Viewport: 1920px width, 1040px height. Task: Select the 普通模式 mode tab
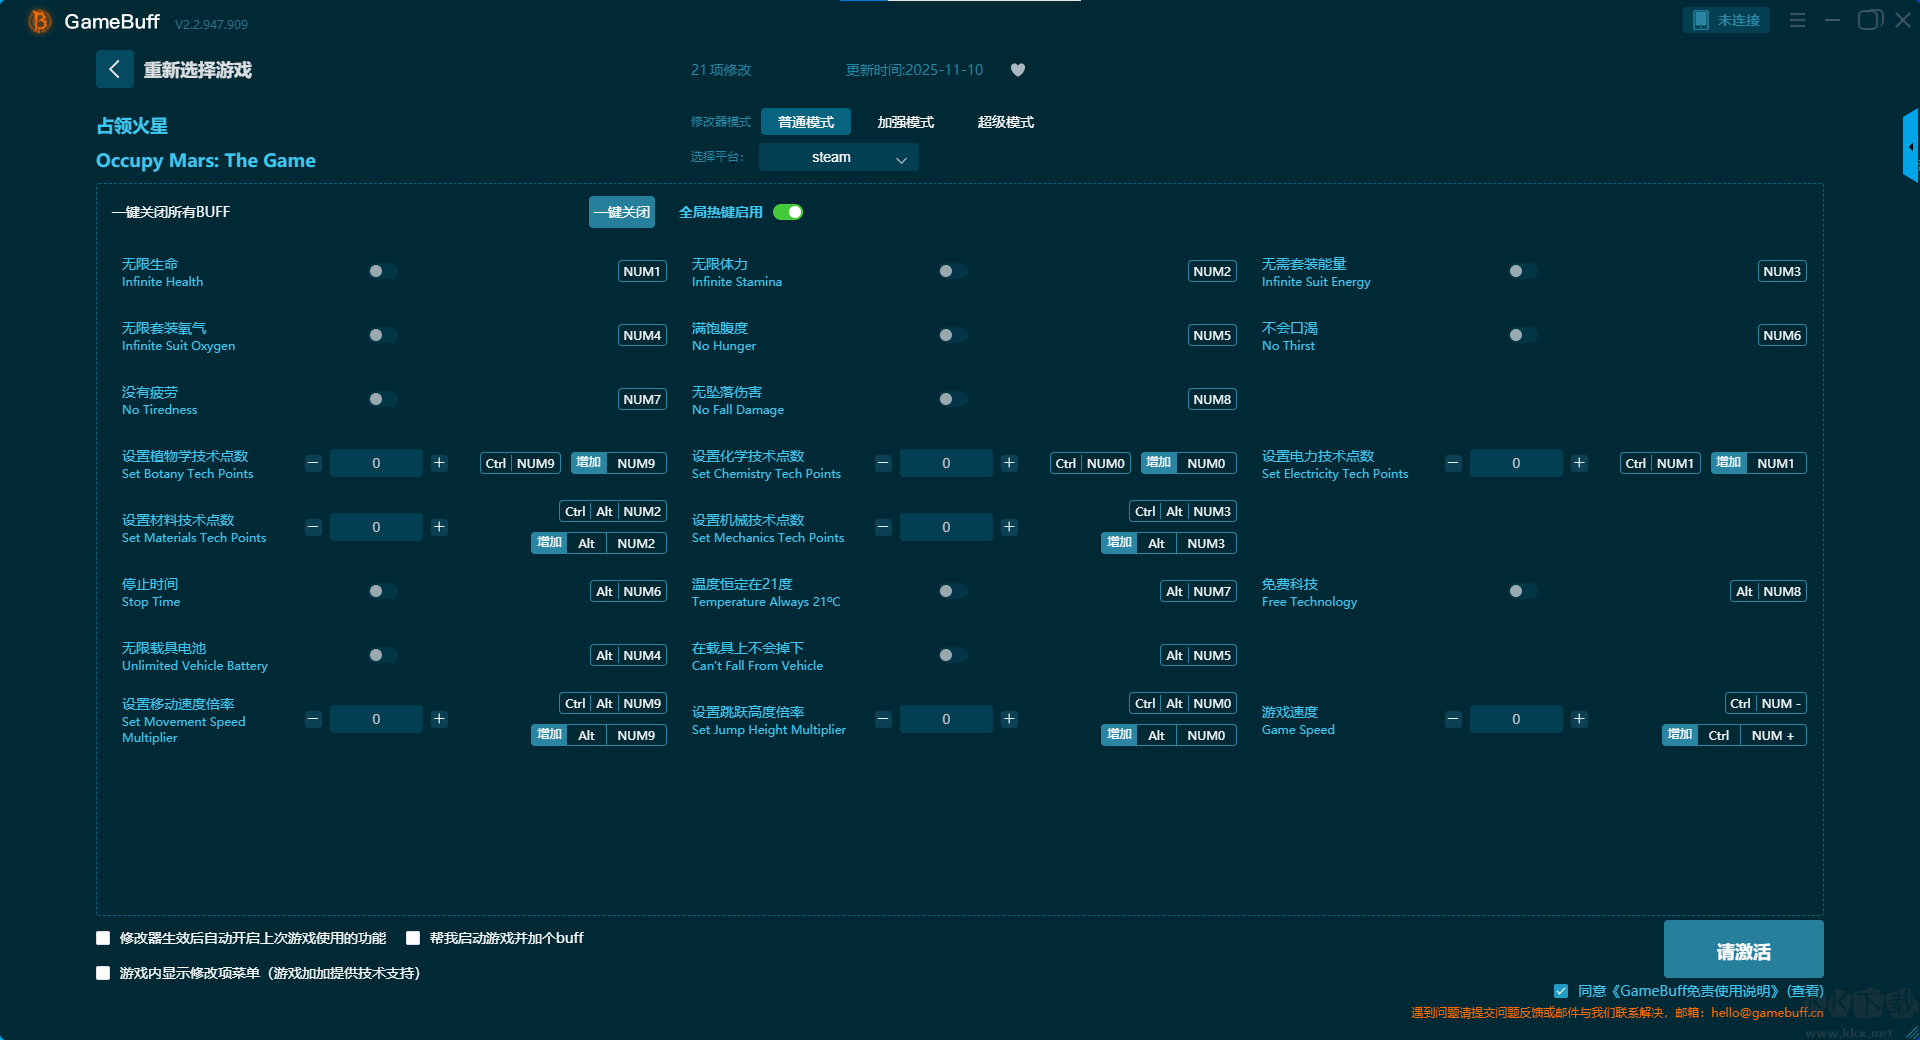point(806,122)
